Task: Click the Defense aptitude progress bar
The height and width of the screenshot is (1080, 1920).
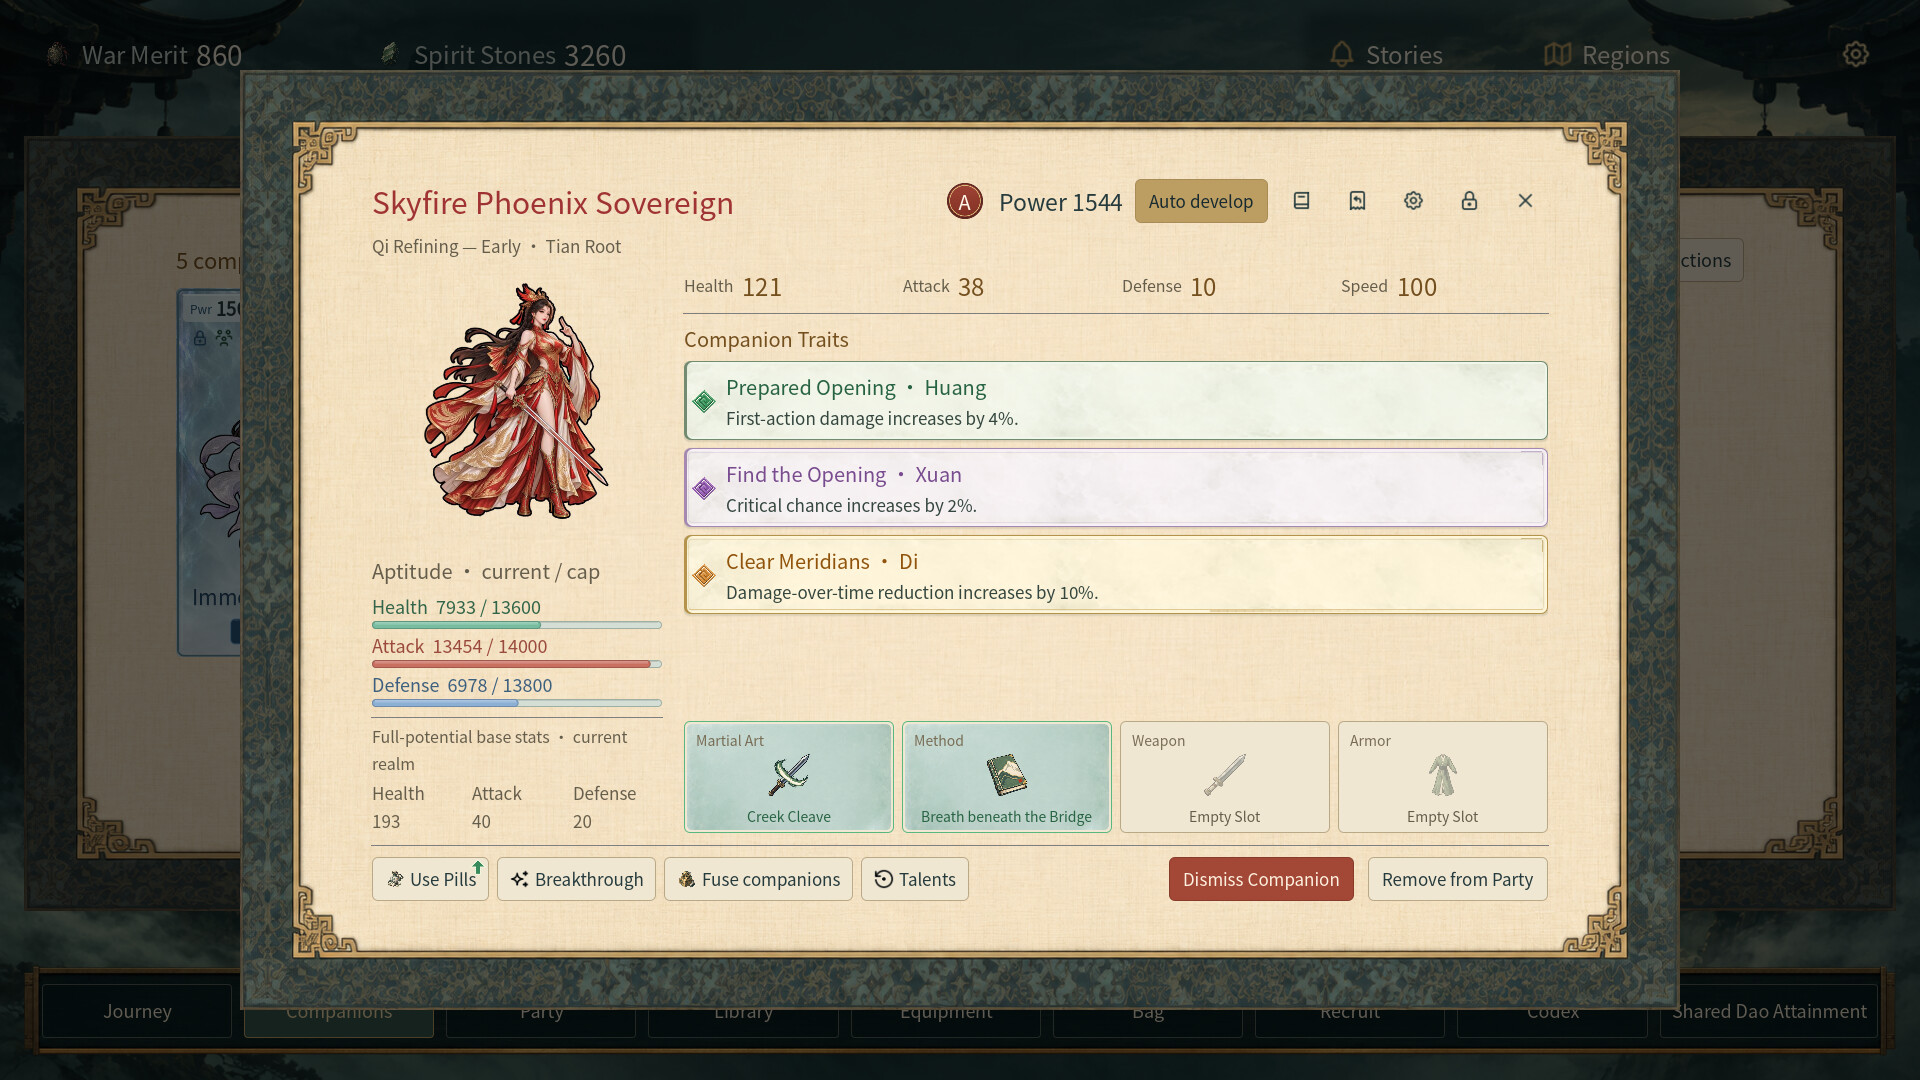Action: pyautogui.click(x=517, y=703)
